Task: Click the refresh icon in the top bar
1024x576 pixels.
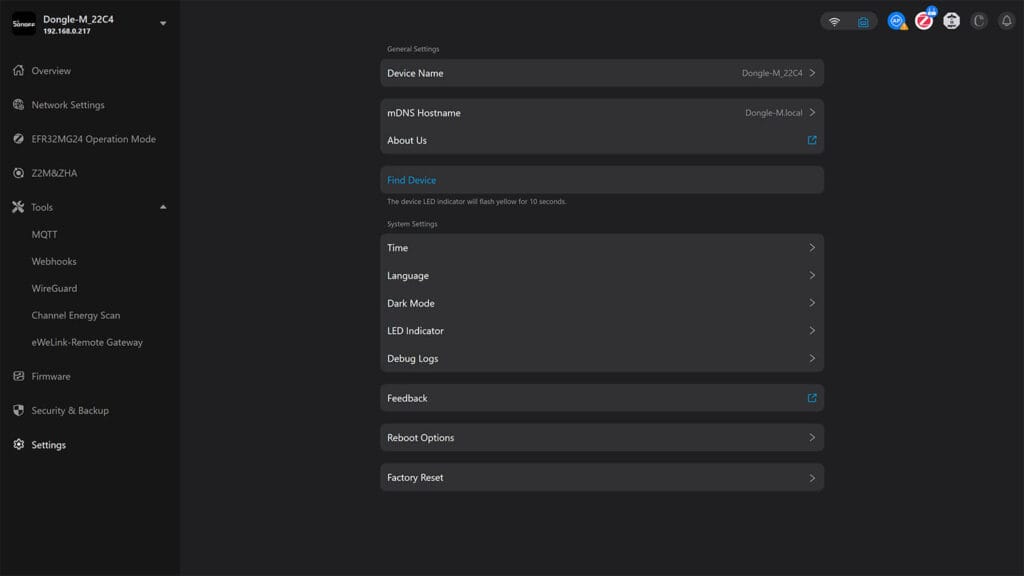Action: pyautogui.click(x=978, y=20)
